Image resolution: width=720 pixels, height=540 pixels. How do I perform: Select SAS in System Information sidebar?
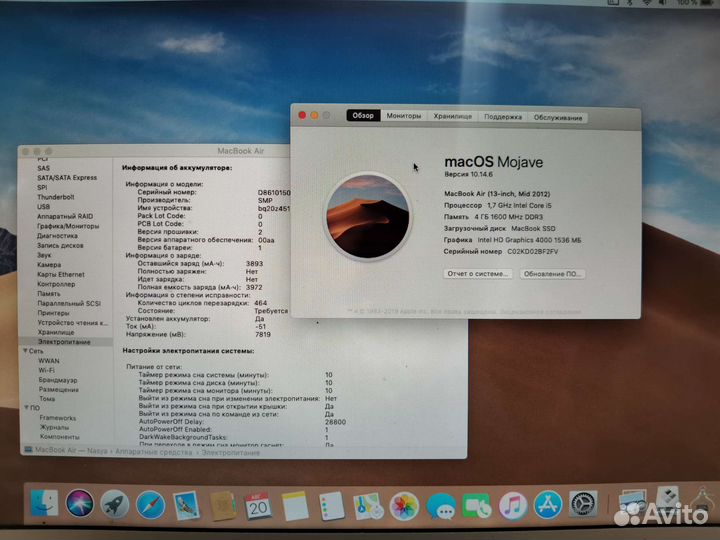click(x=44, y=168)
